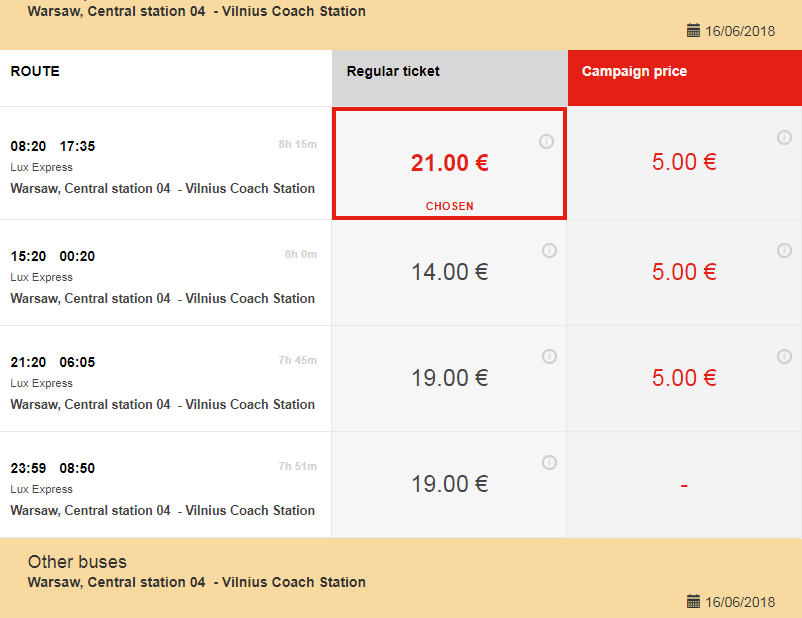This screenshot has width=802, height=618.
Task: Pick 5.00 € campaign price for 15:20 bus
Action: 684,273
